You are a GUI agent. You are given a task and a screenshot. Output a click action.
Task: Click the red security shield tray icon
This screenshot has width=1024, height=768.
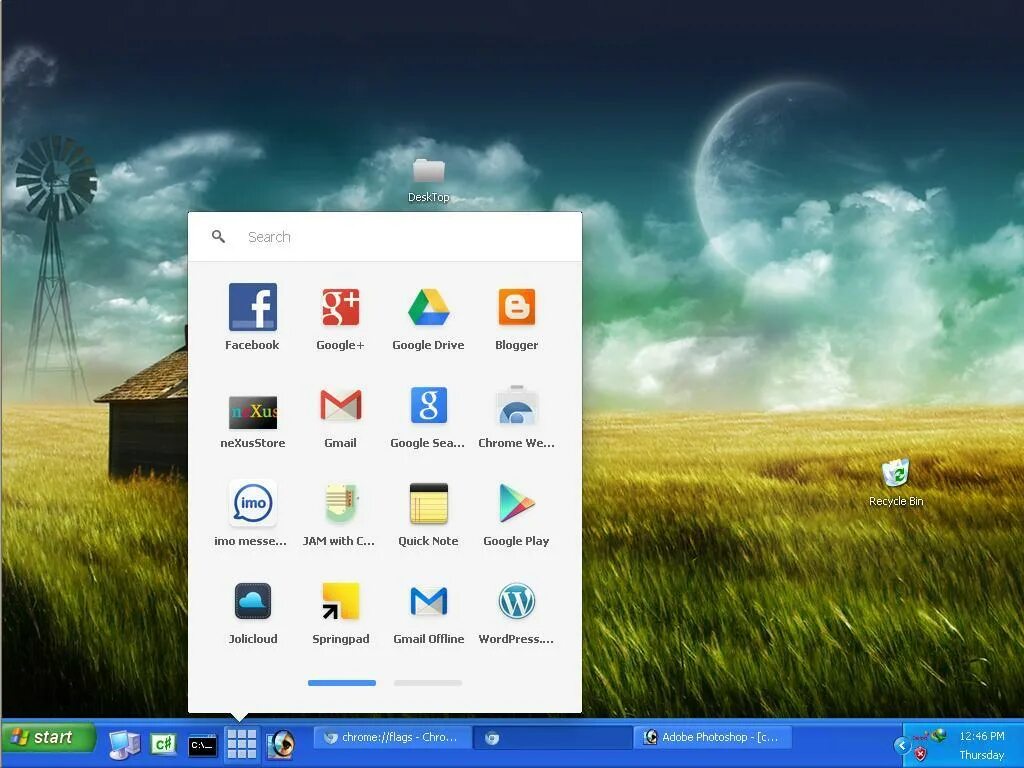point(920,754)
